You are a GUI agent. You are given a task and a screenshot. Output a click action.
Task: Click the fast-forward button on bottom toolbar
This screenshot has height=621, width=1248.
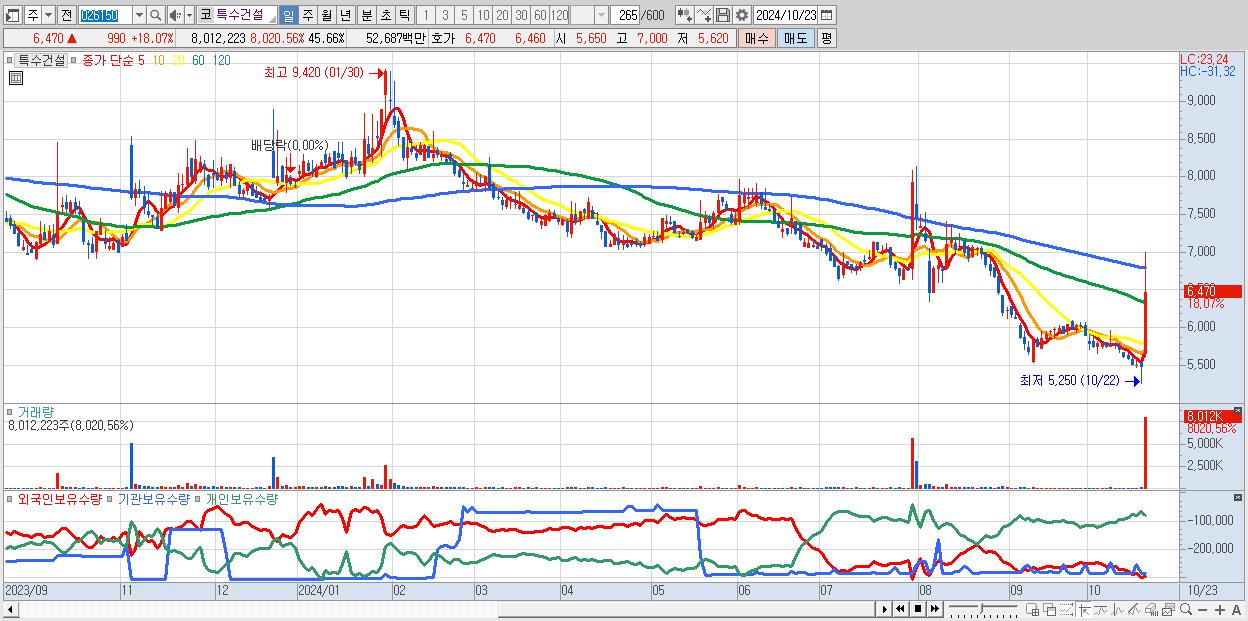[x=934, y=609]
